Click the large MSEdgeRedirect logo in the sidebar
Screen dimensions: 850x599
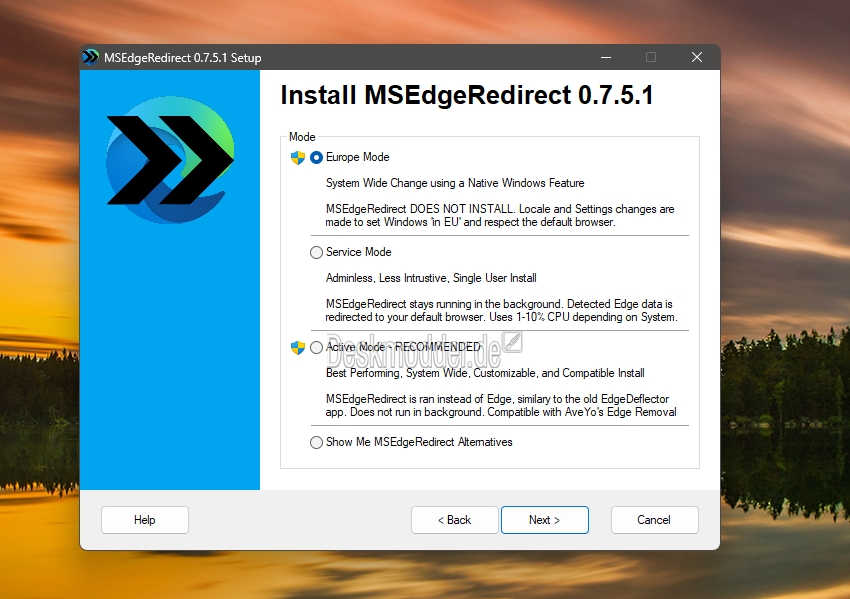pos(170,160)
